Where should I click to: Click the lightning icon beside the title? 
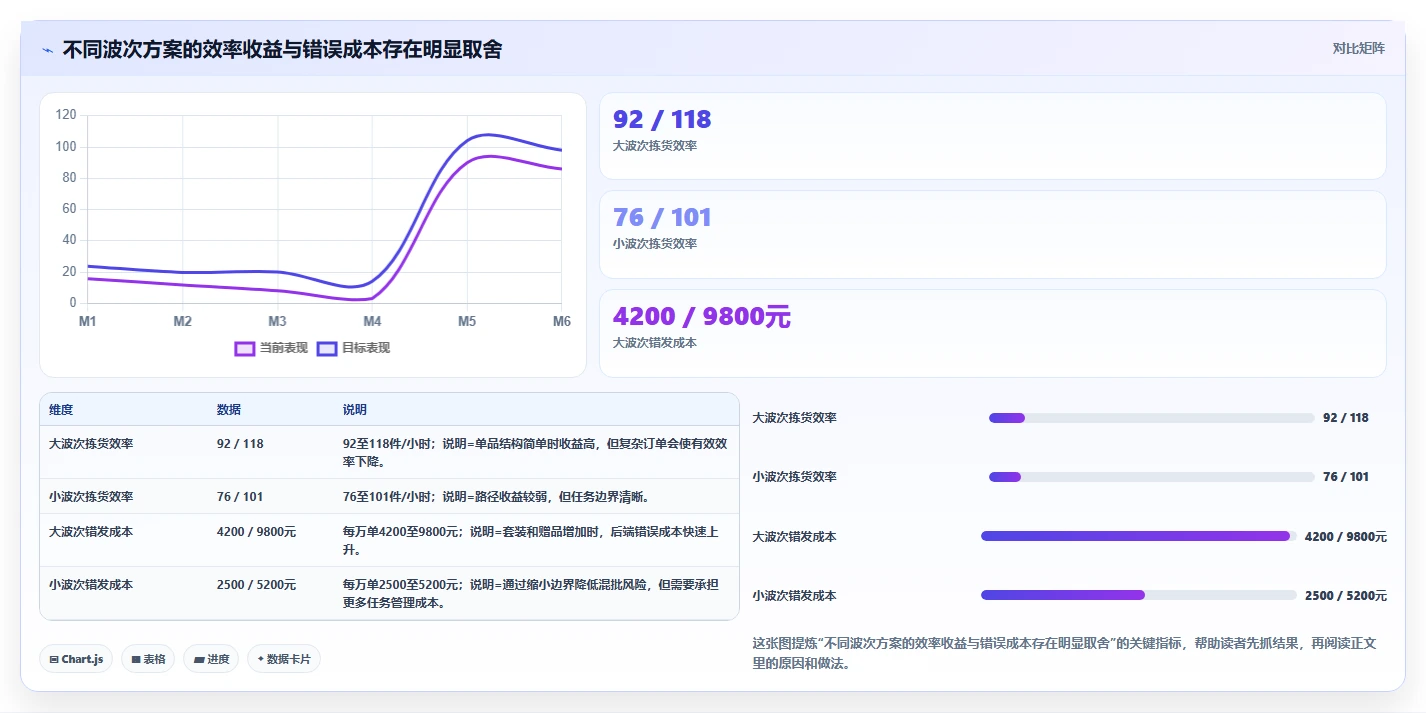47,49
